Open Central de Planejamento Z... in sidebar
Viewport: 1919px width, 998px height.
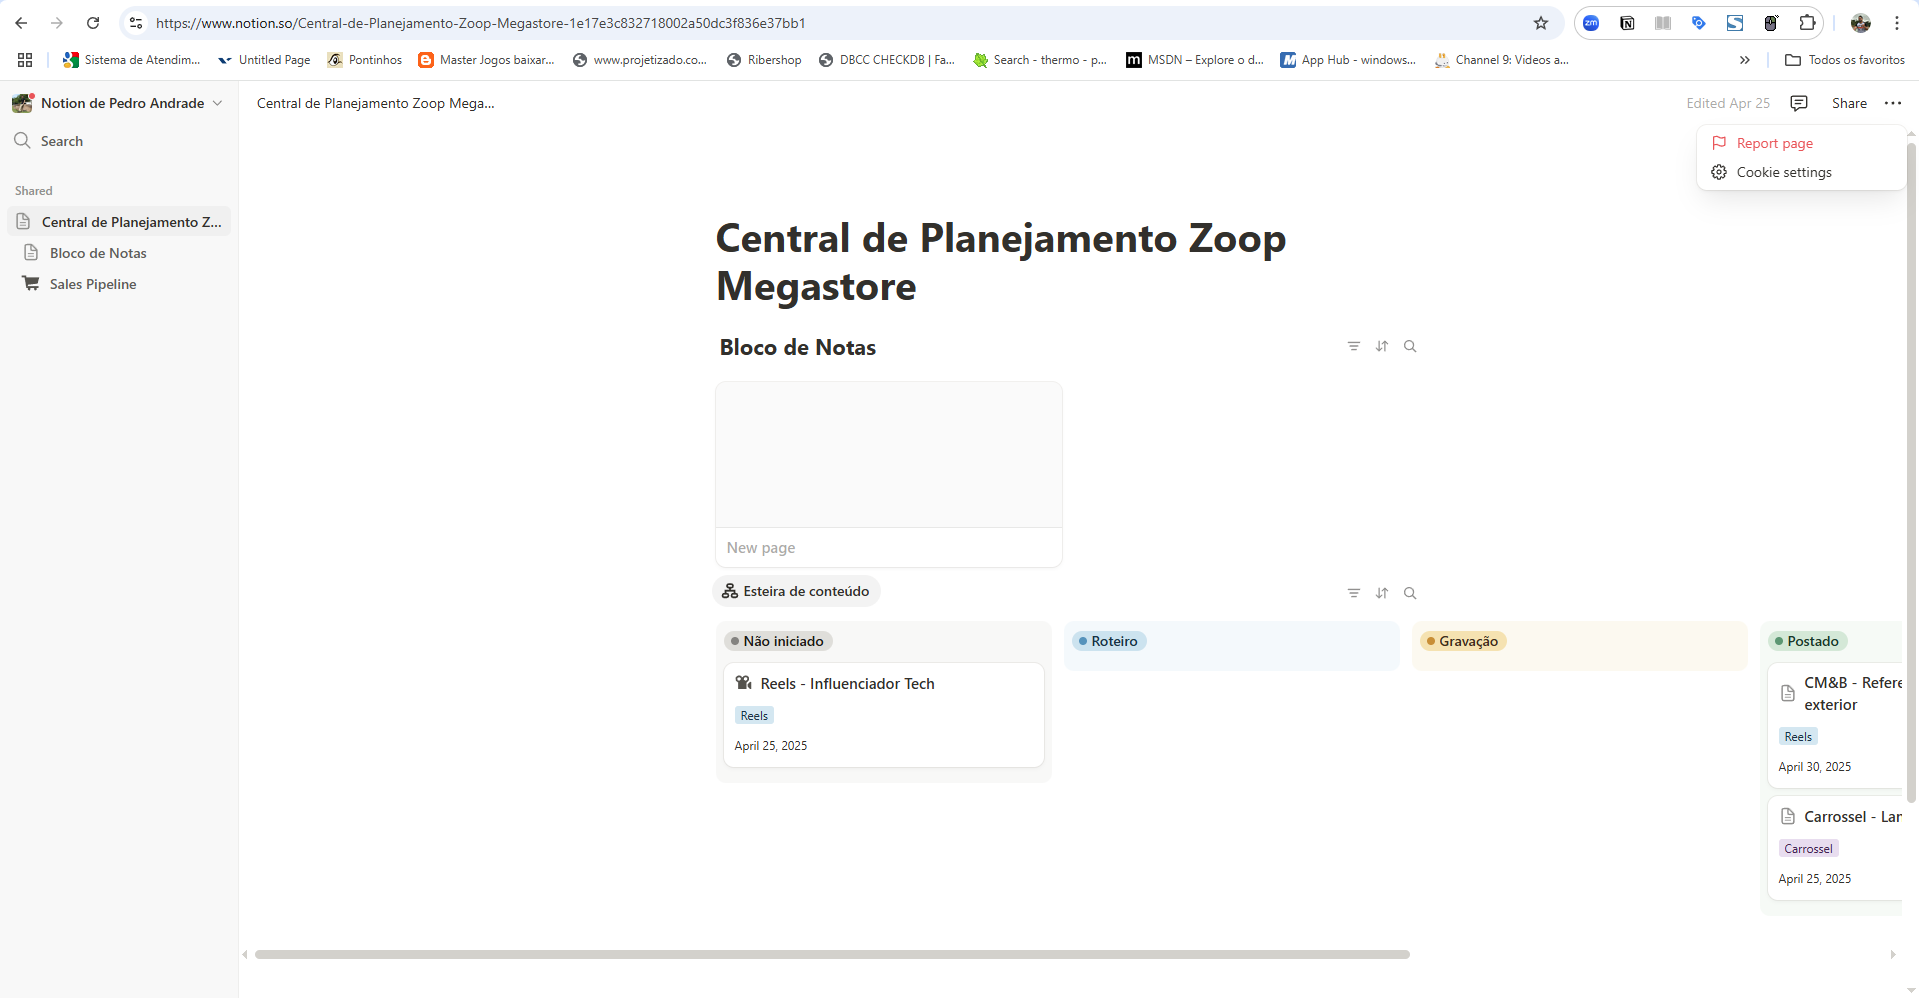pos(119,222)
